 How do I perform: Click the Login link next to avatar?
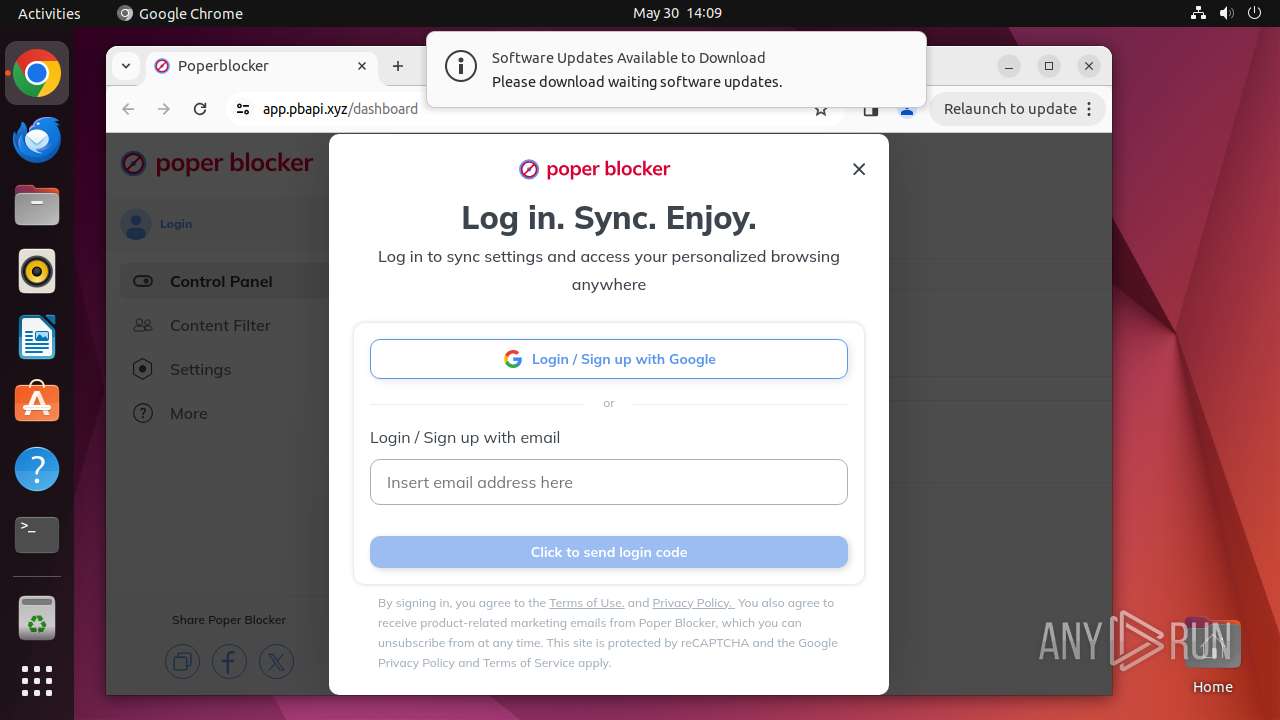[176, 224]
